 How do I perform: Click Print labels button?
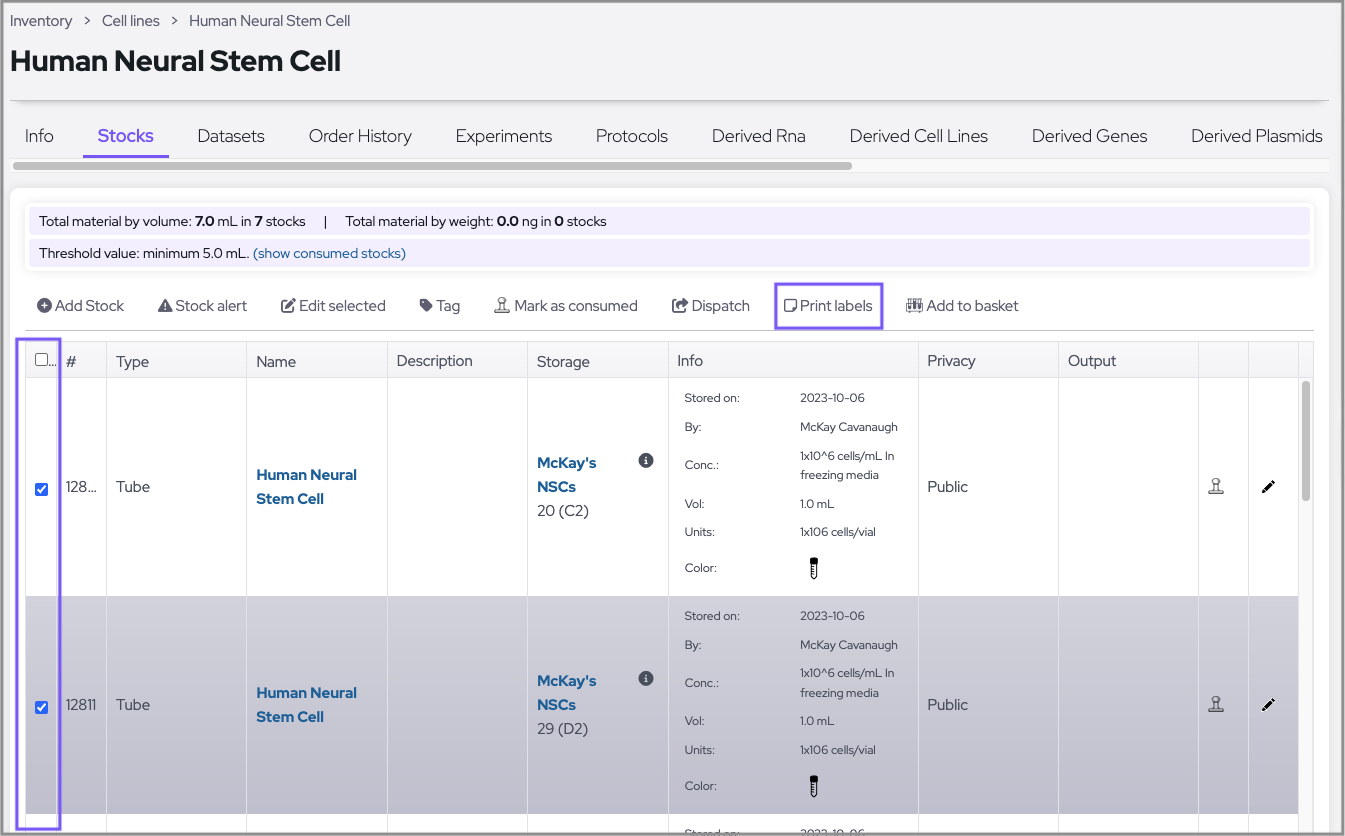tap(828, 306)
